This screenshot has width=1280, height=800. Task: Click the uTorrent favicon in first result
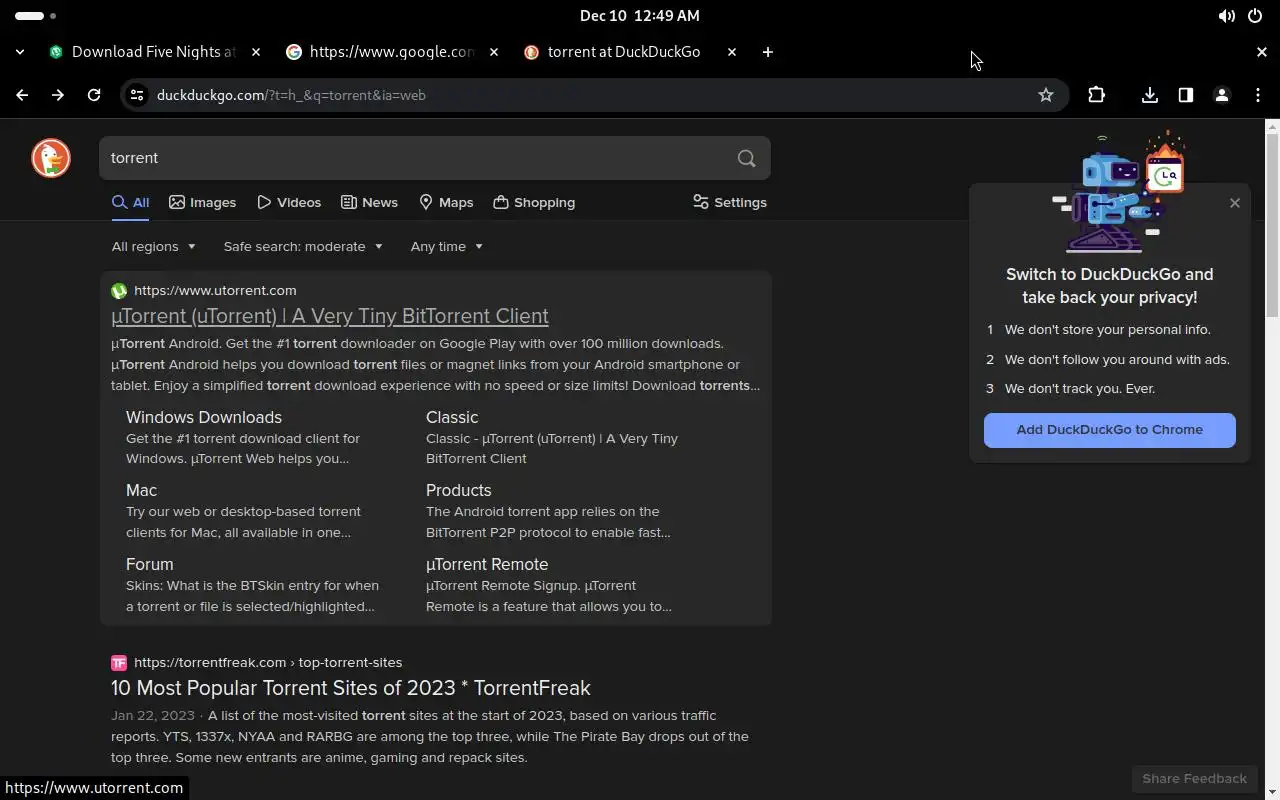(119, 291)
